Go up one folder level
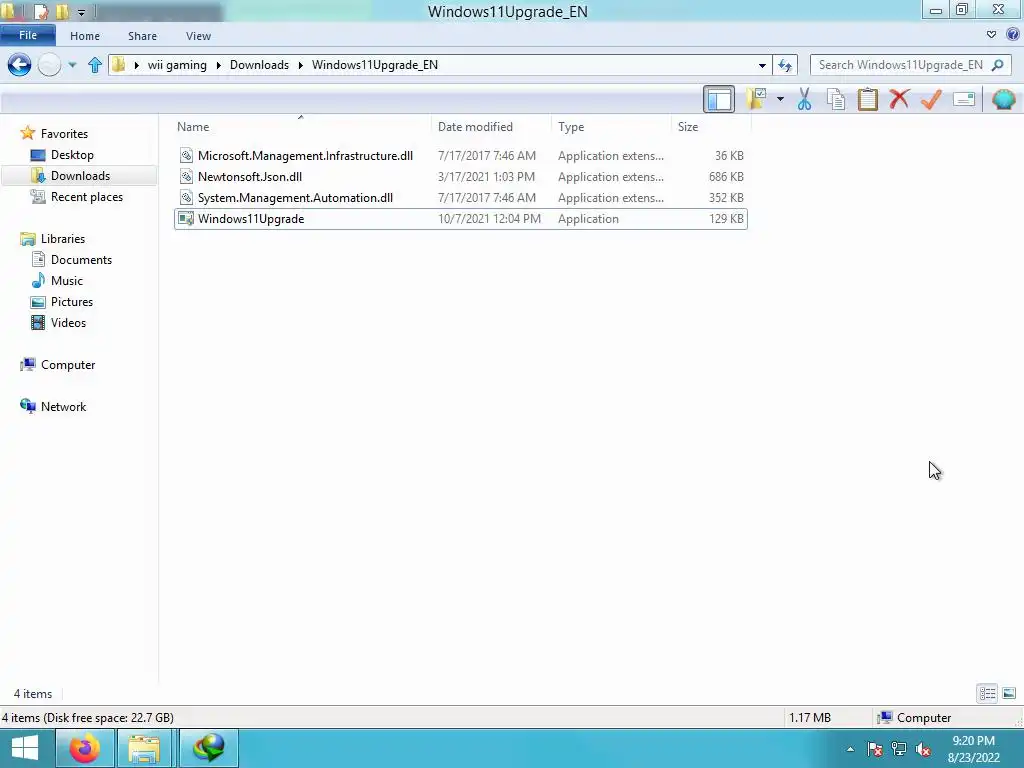Screen dimensions: 1024x768 coord(95,65)
